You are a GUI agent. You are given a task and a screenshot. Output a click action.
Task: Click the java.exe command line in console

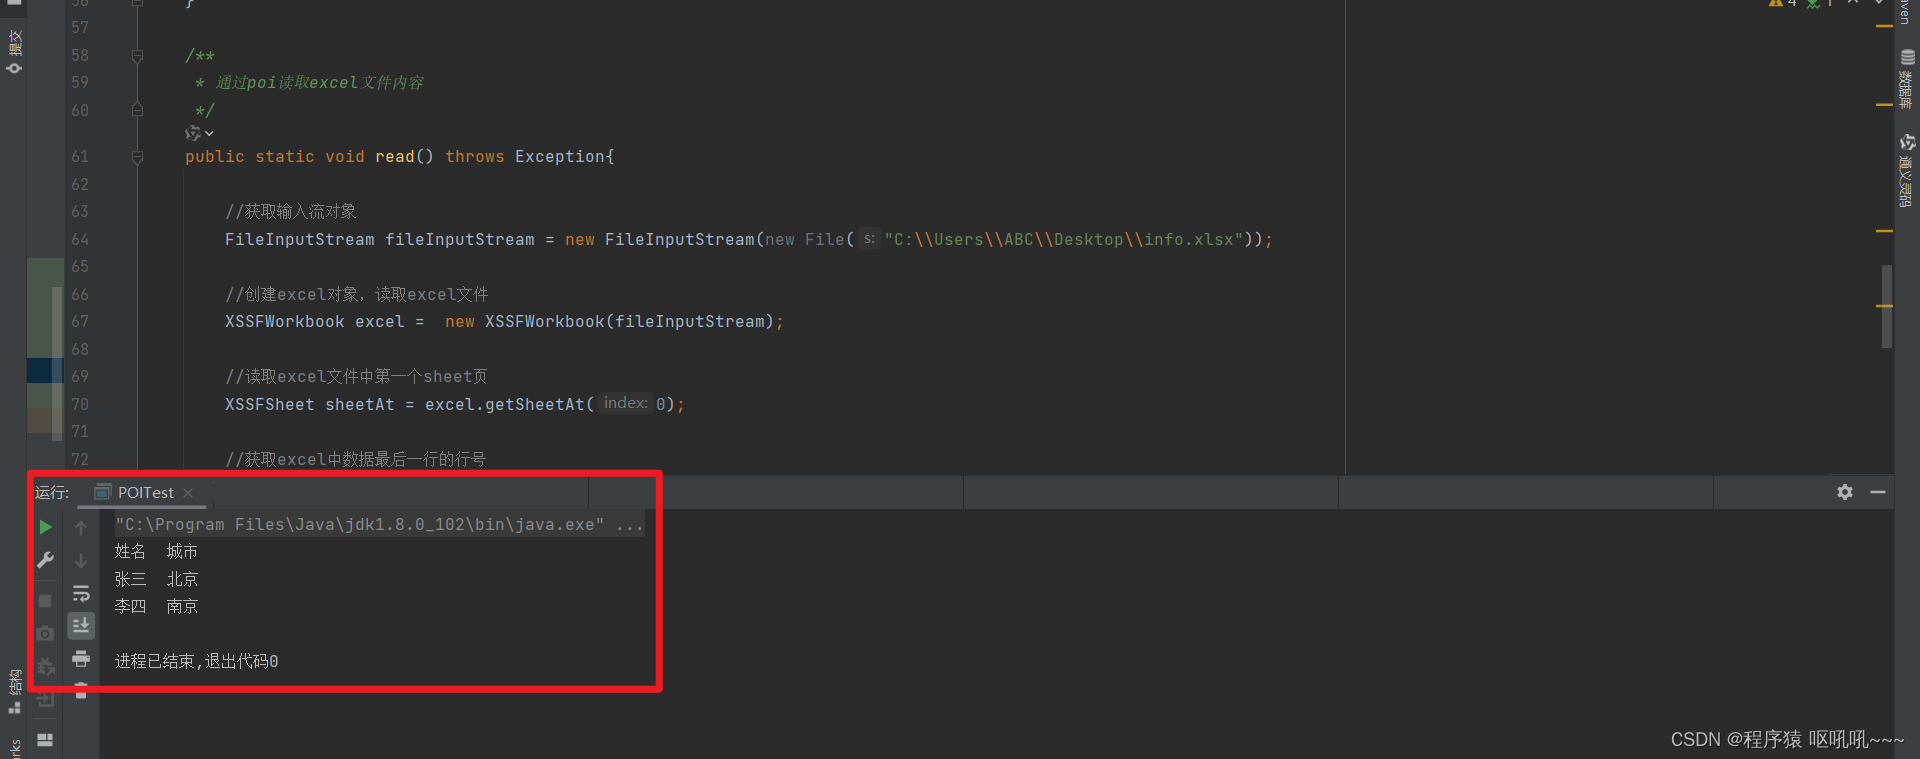point(379,524)
